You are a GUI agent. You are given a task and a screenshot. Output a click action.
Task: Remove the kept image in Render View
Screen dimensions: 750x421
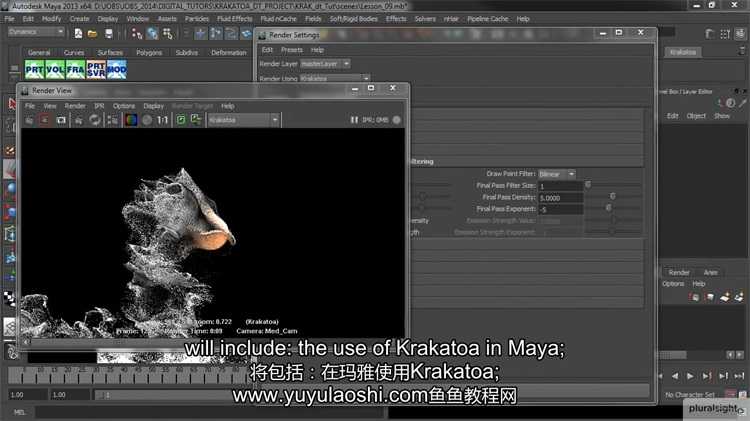click(196, 120)
